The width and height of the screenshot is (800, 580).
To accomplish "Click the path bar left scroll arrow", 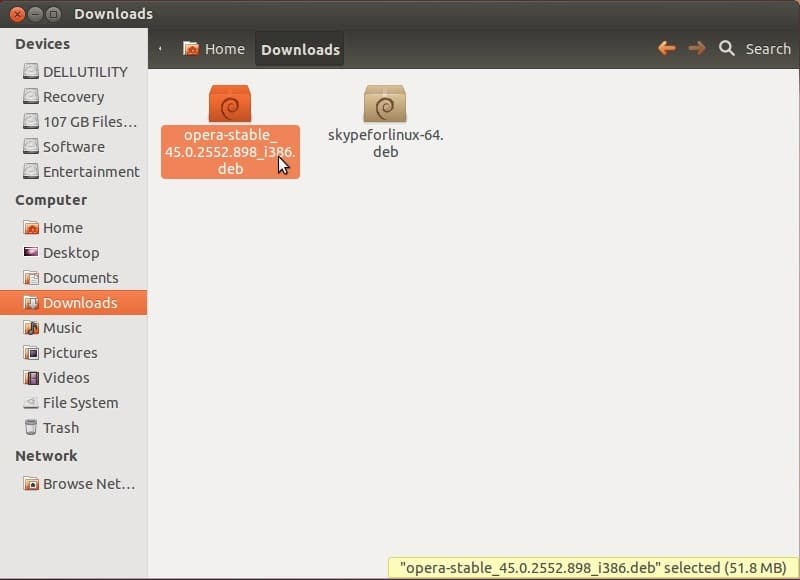I will click(160, 49).
